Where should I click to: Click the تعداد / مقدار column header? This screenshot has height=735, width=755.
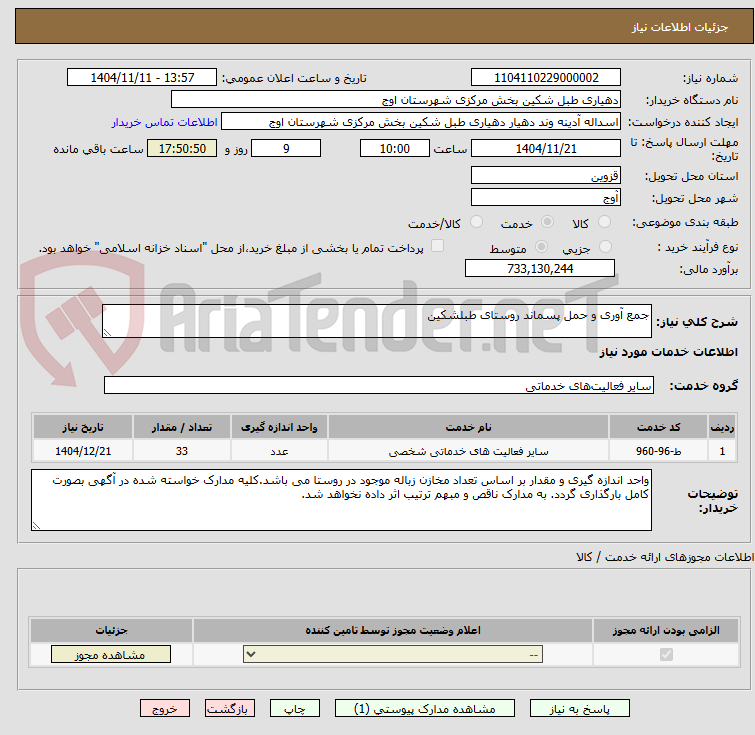coord(182,427)
